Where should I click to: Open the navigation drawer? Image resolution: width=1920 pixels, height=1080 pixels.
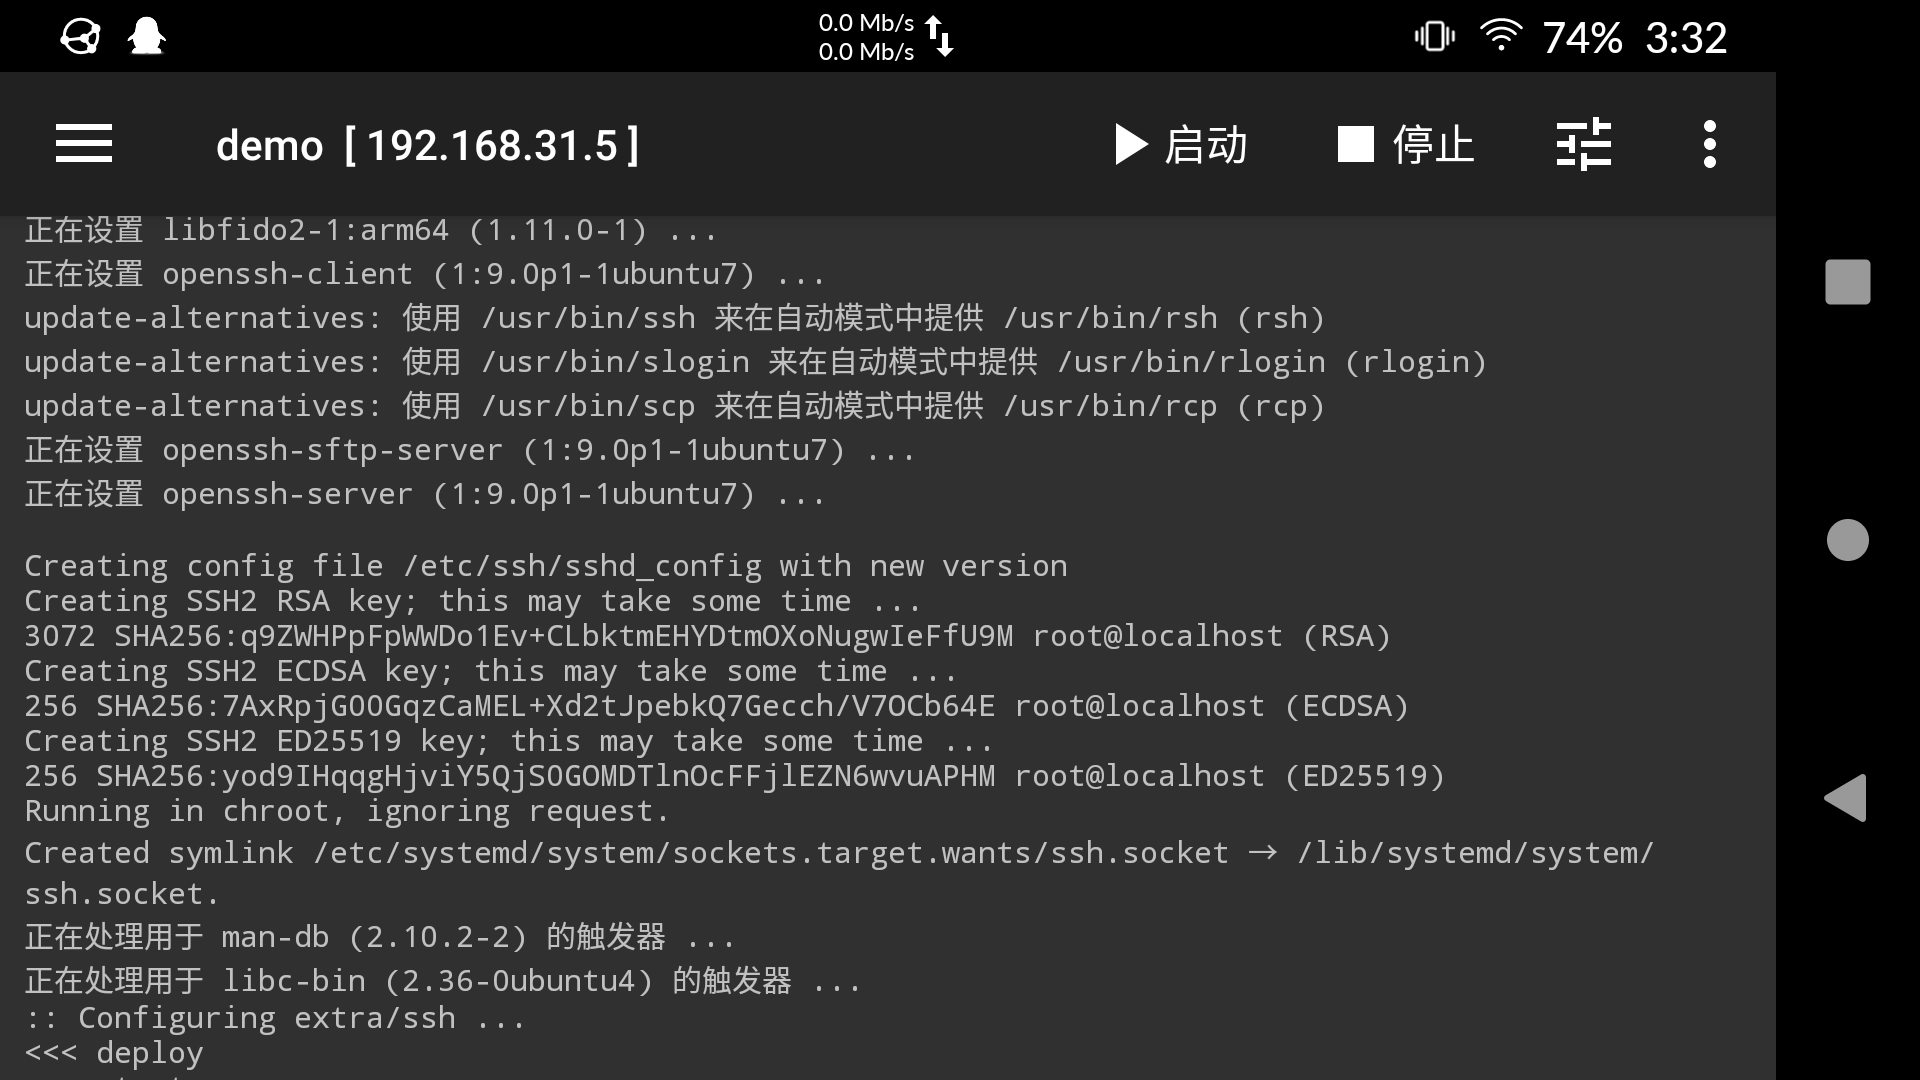83,143
